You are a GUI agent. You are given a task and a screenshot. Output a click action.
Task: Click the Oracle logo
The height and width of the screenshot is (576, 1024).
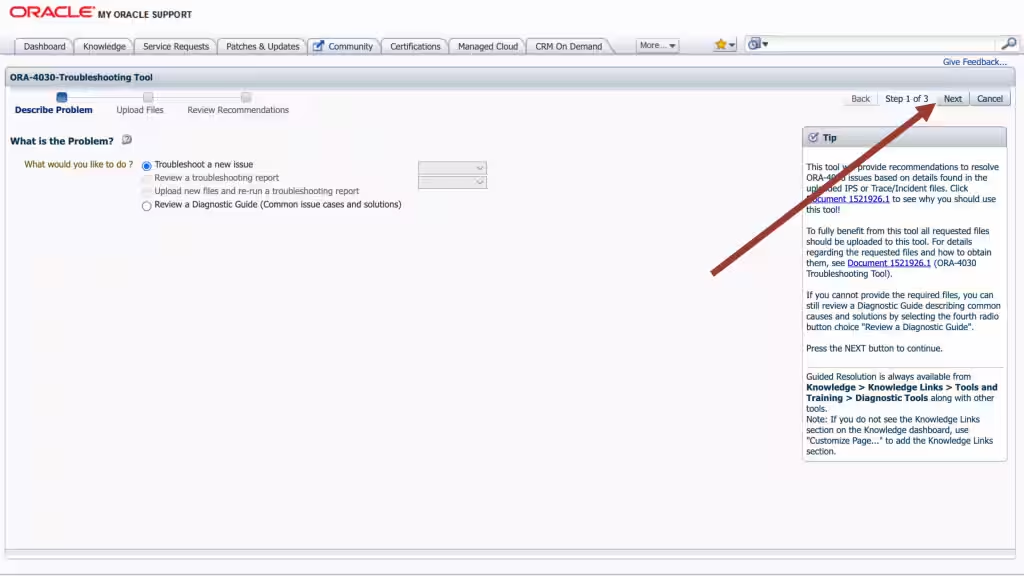[52, 12]
